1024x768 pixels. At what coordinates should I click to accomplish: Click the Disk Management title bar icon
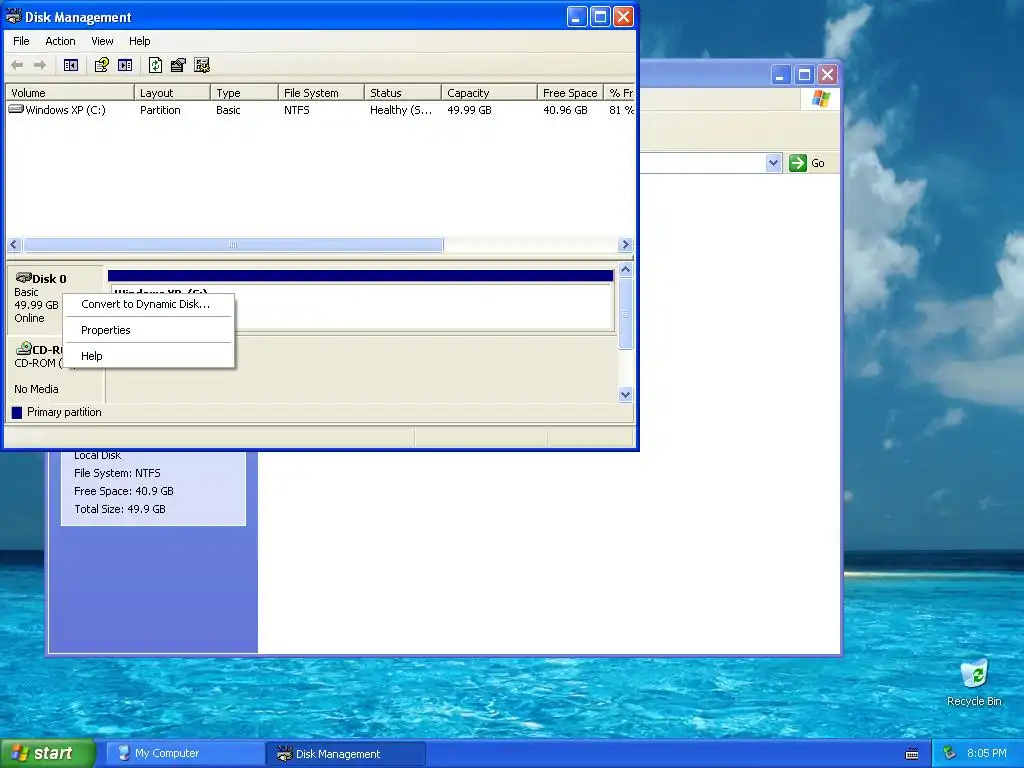click(14, 16)
